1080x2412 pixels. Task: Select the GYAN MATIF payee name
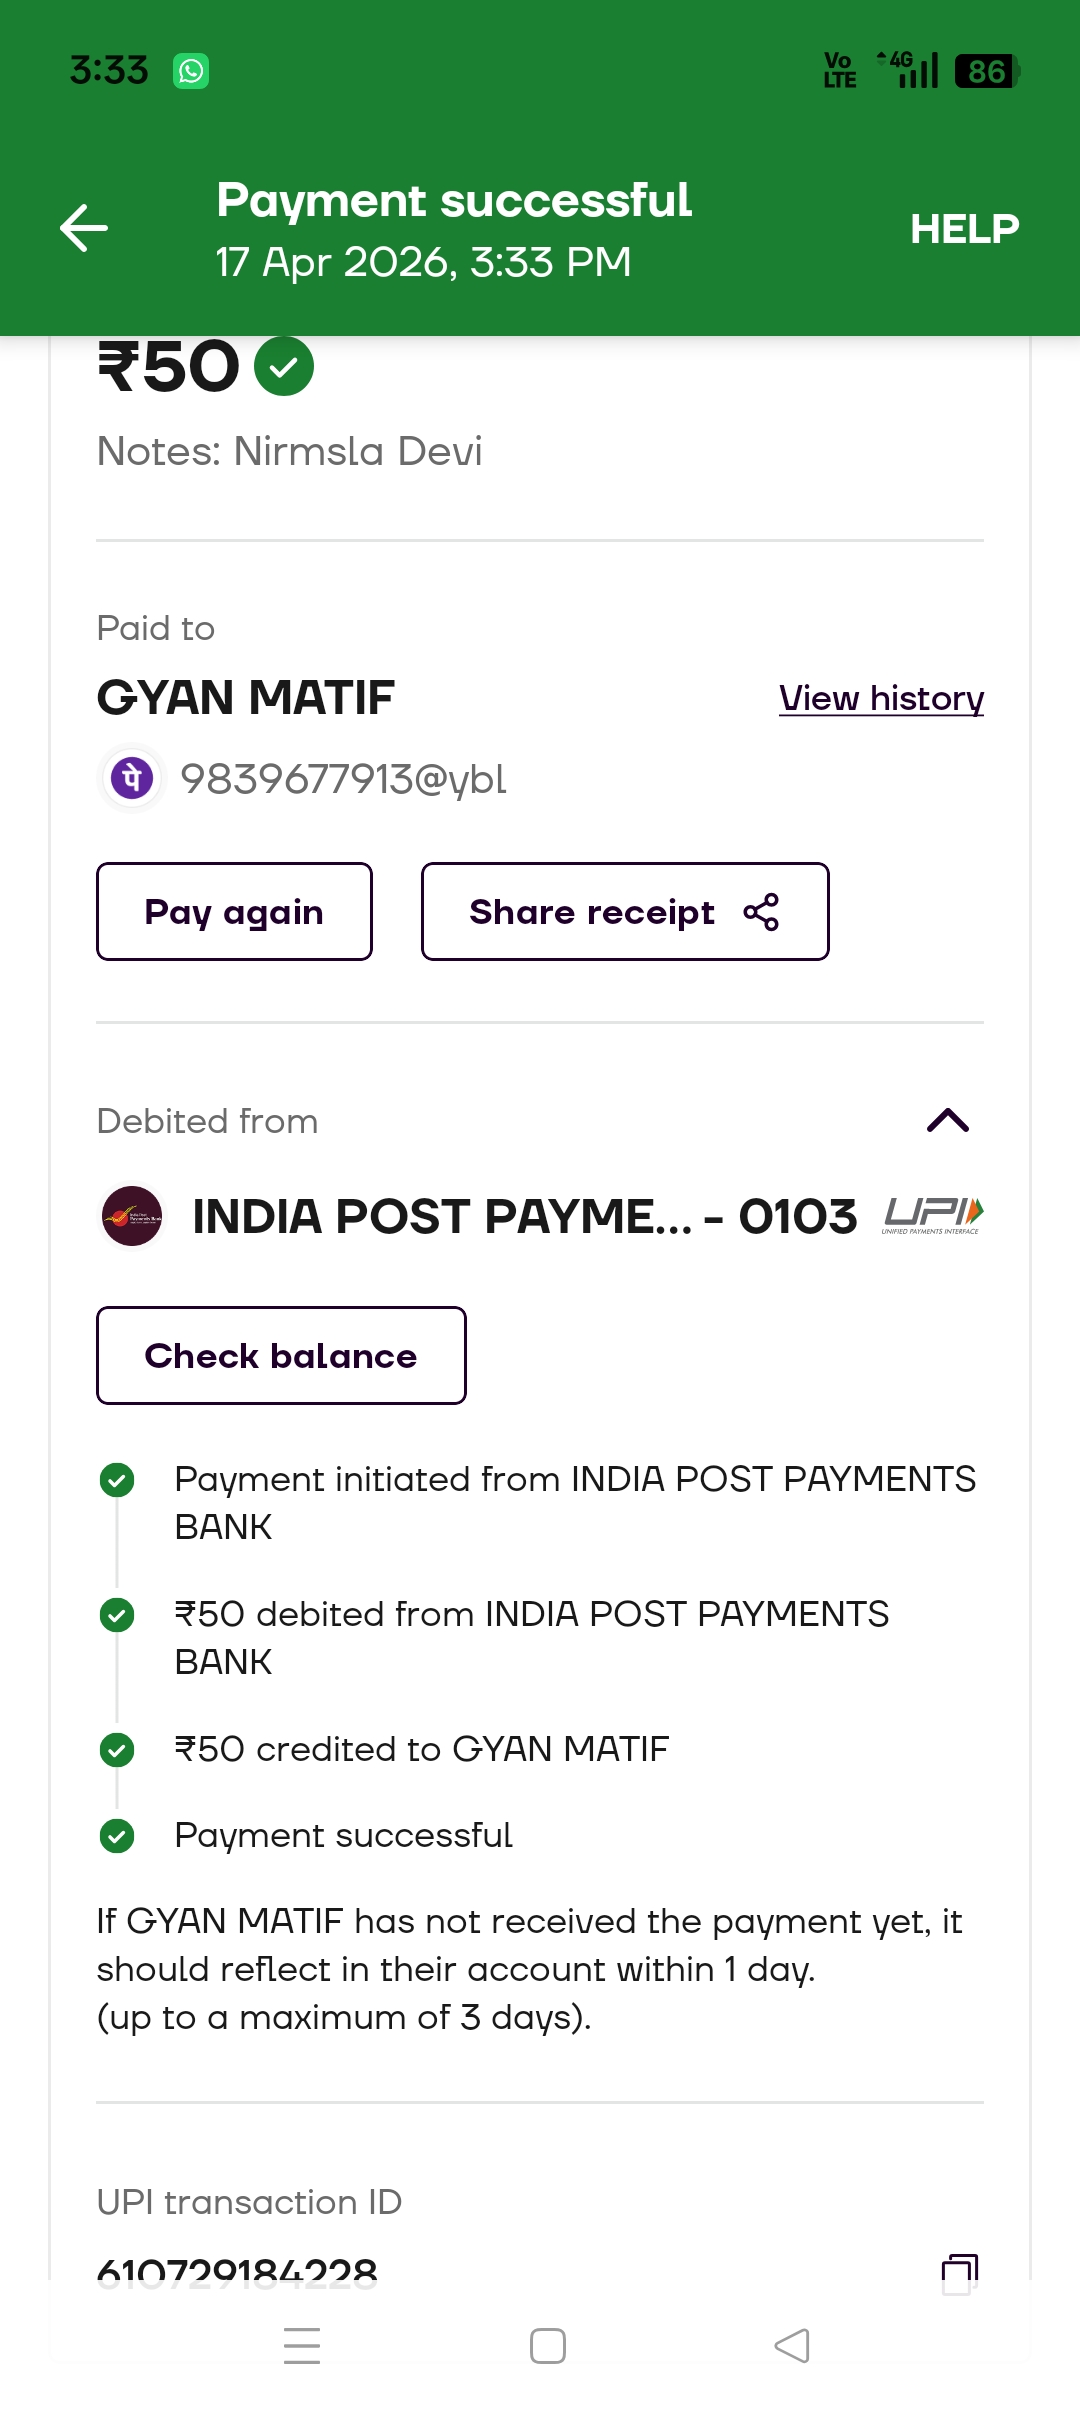[246, 698]
